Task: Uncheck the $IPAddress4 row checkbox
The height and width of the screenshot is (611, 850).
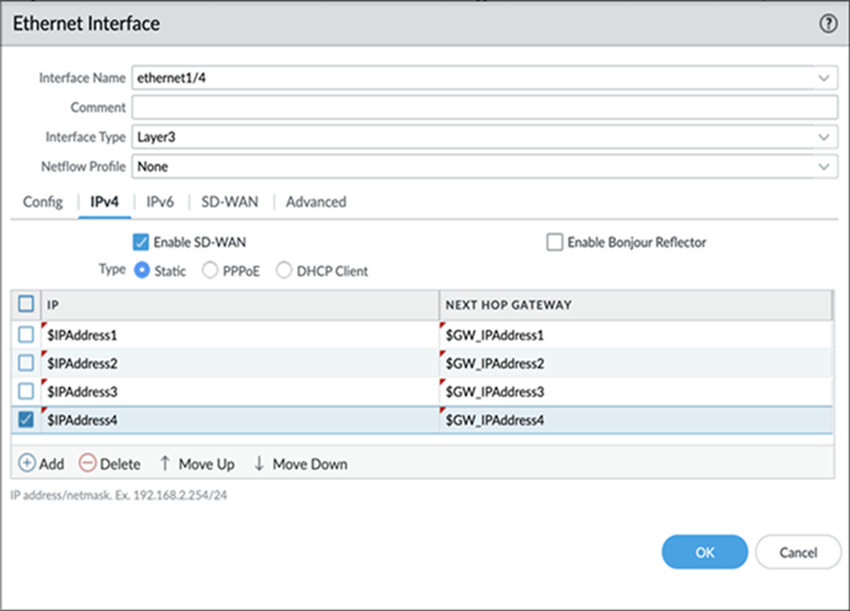Action: click(27, 421)
